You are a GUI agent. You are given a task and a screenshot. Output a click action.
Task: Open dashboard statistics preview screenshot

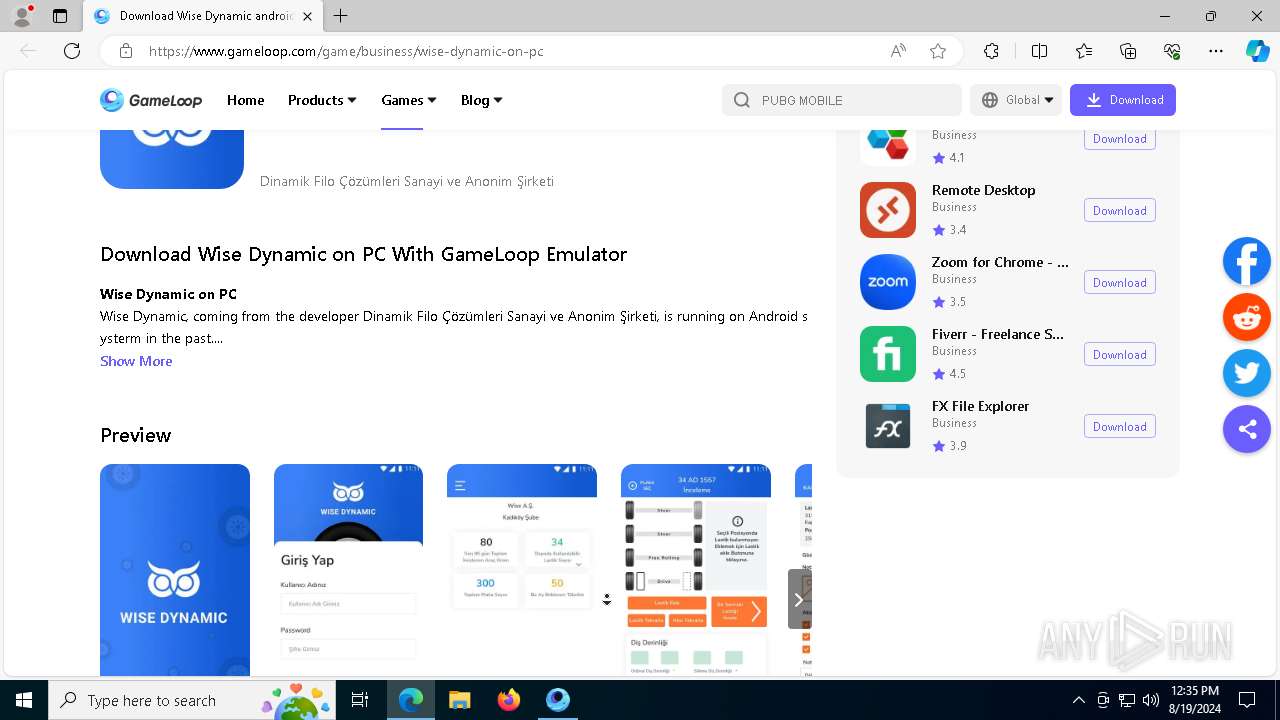[522, 570]
